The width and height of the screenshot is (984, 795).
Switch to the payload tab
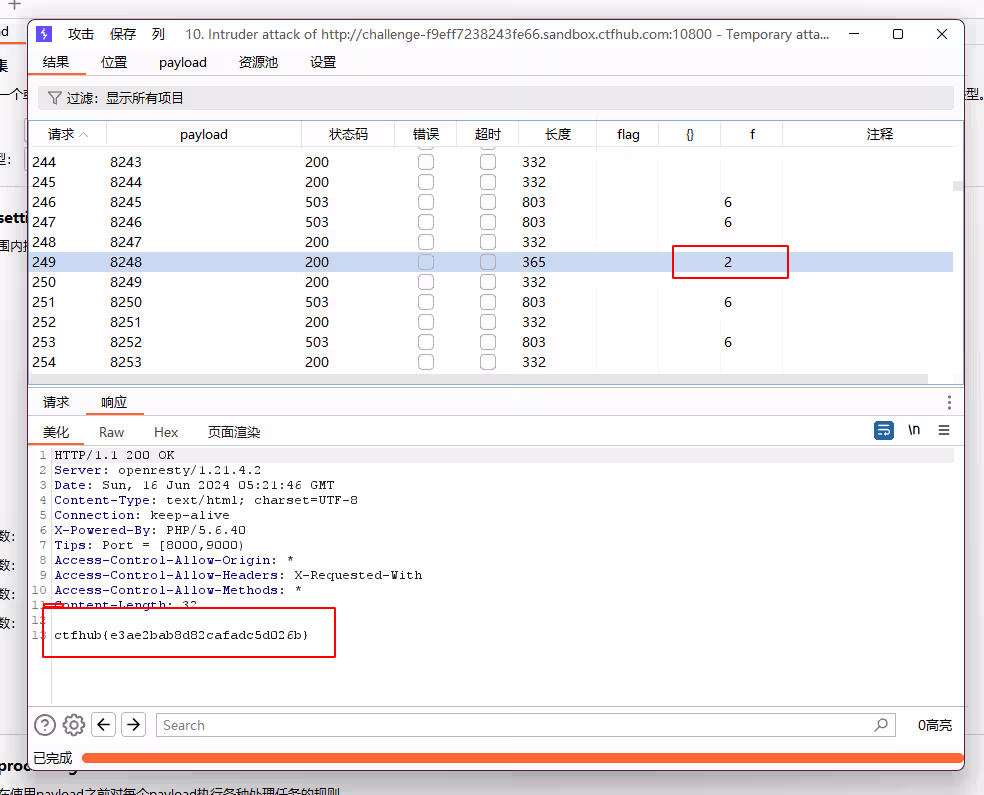183,62
